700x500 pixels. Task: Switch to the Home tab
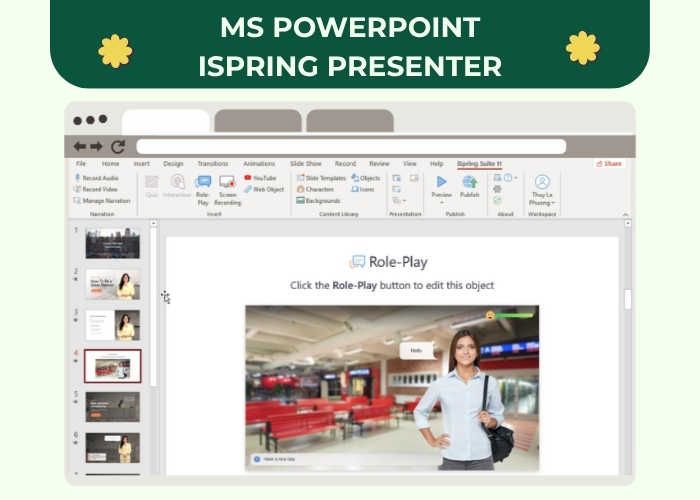tap(110, 164)
